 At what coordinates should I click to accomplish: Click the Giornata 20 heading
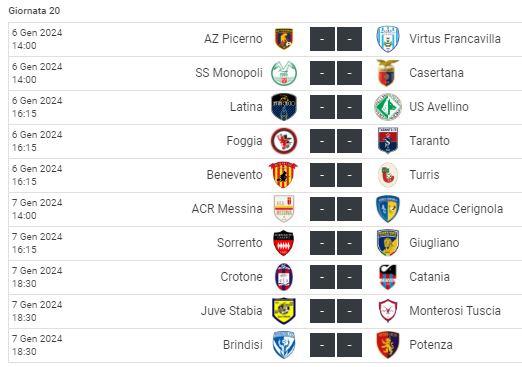[x=34, y=11]
